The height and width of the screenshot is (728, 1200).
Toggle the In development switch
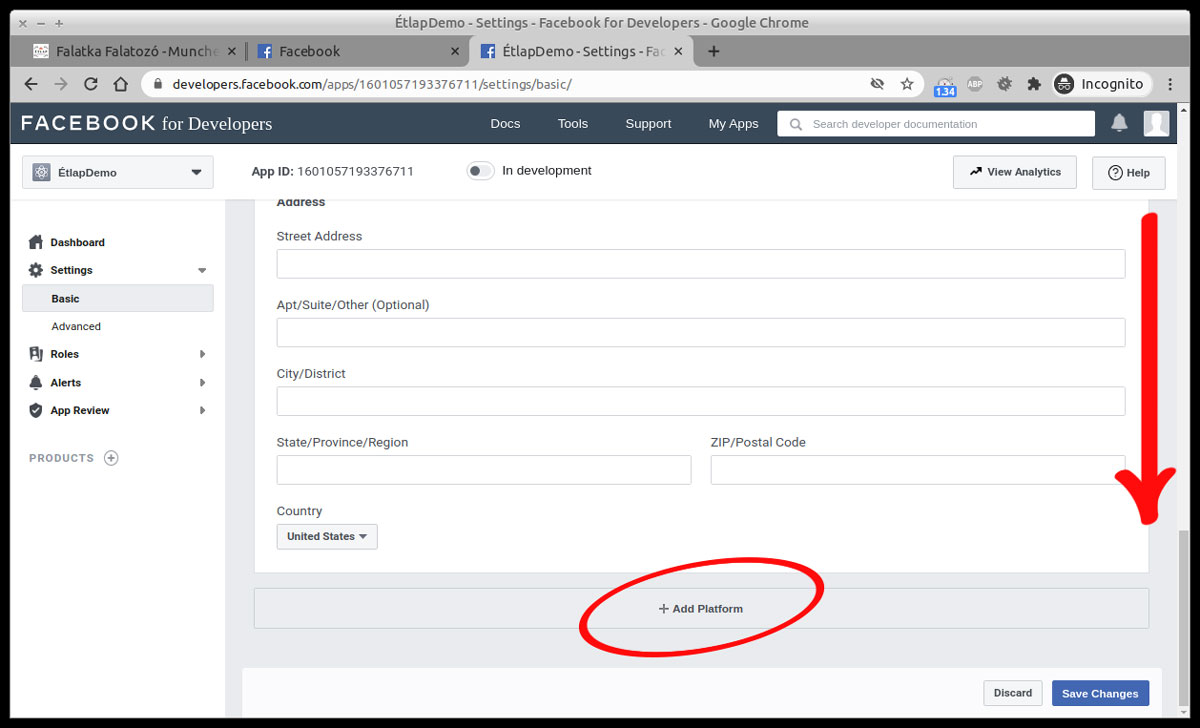(480, 171)
